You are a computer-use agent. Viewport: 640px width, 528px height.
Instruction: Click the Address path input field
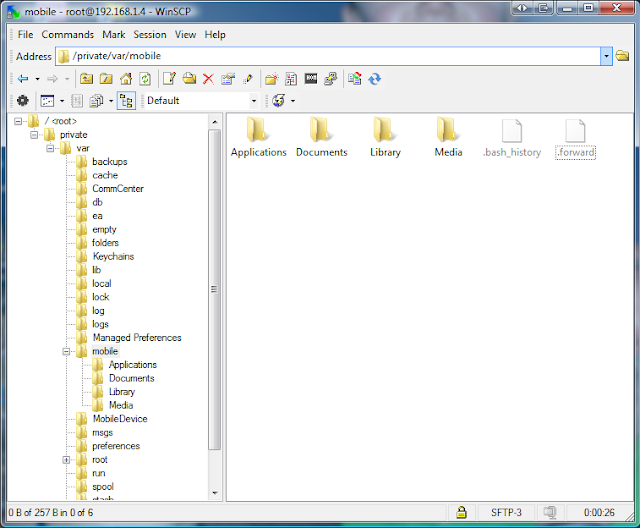tap(328, 56)
